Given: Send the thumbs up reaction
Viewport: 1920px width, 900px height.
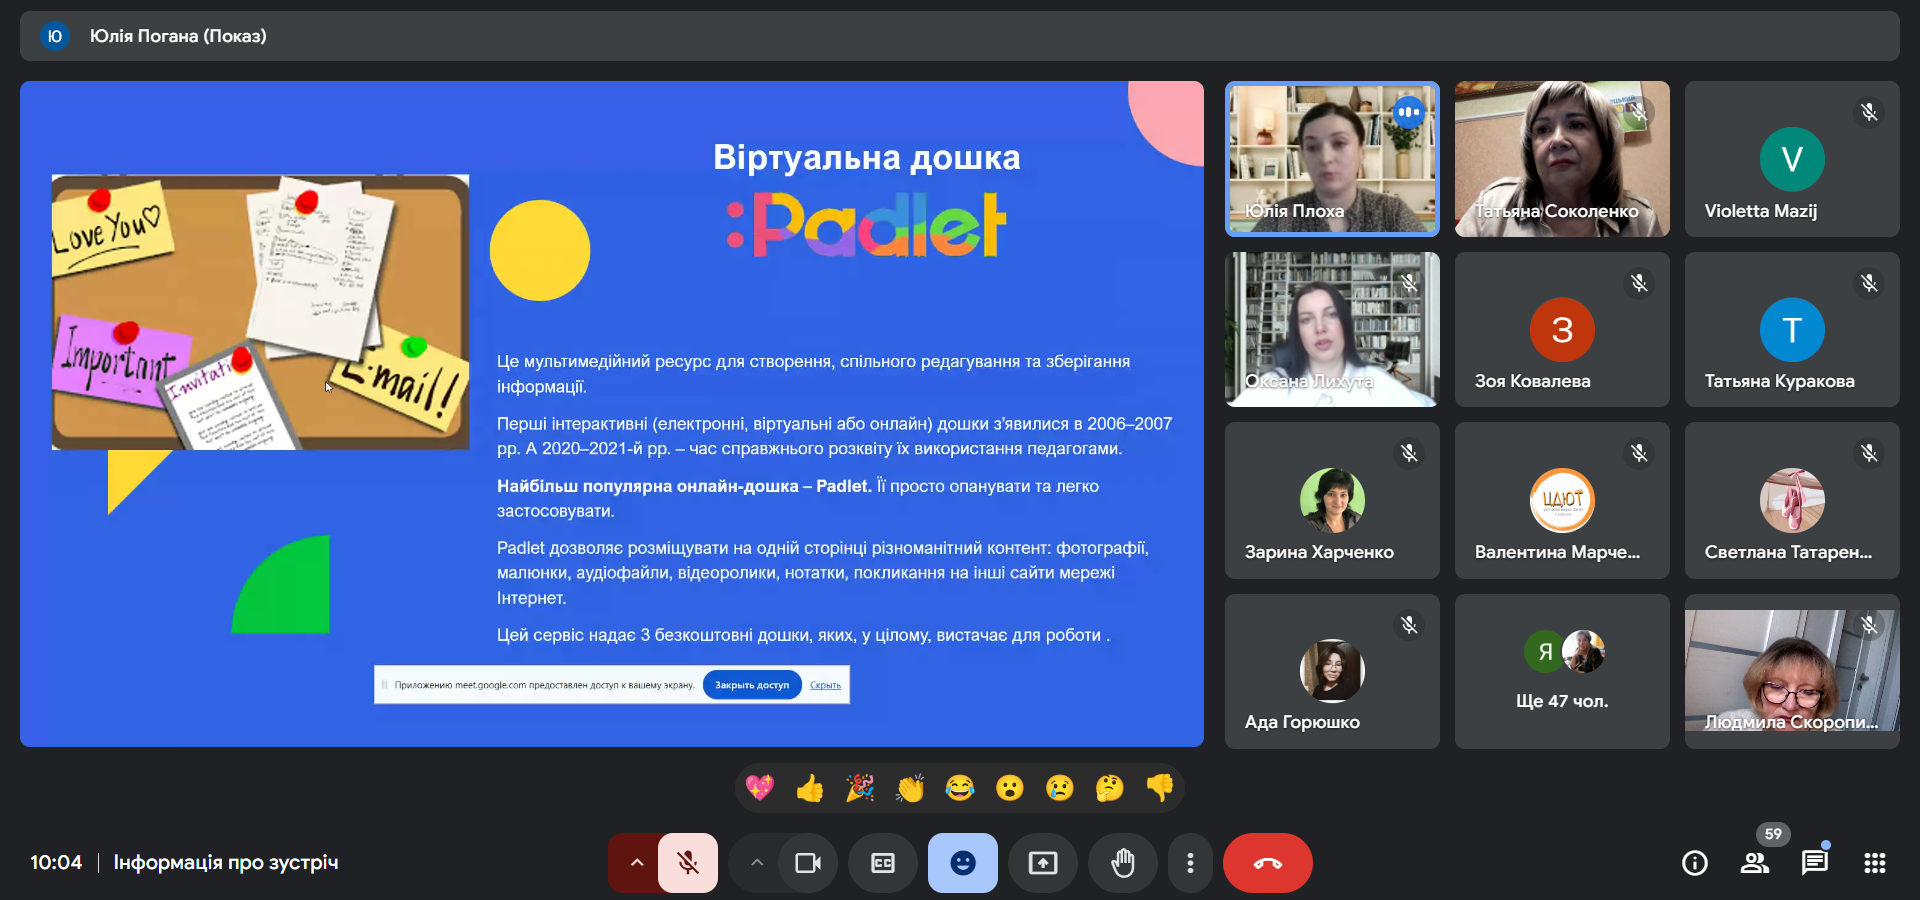Looking at the screenshot, I should [810, 788].
